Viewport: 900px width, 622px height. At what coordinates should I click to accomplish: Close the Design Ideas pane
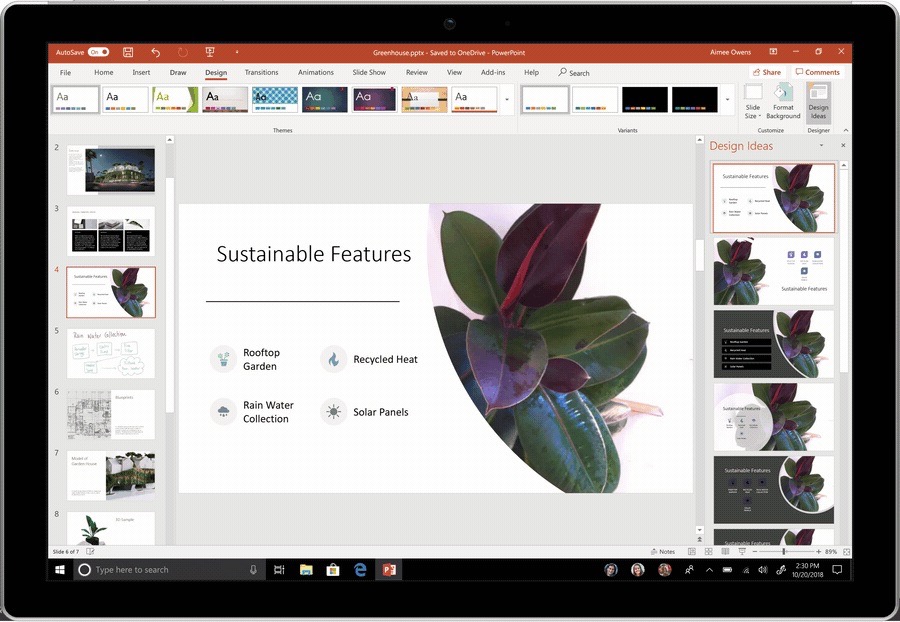coord(843,146)
